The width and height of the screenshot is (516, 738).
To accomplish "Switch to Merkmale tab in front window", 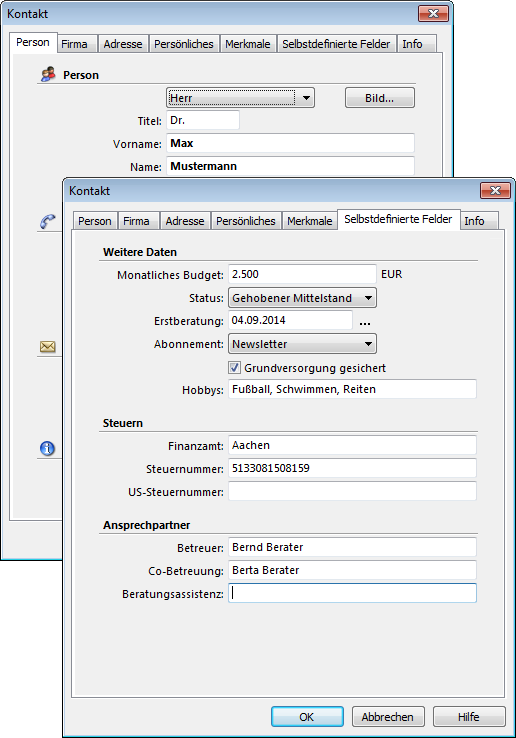I will [310, 221].
